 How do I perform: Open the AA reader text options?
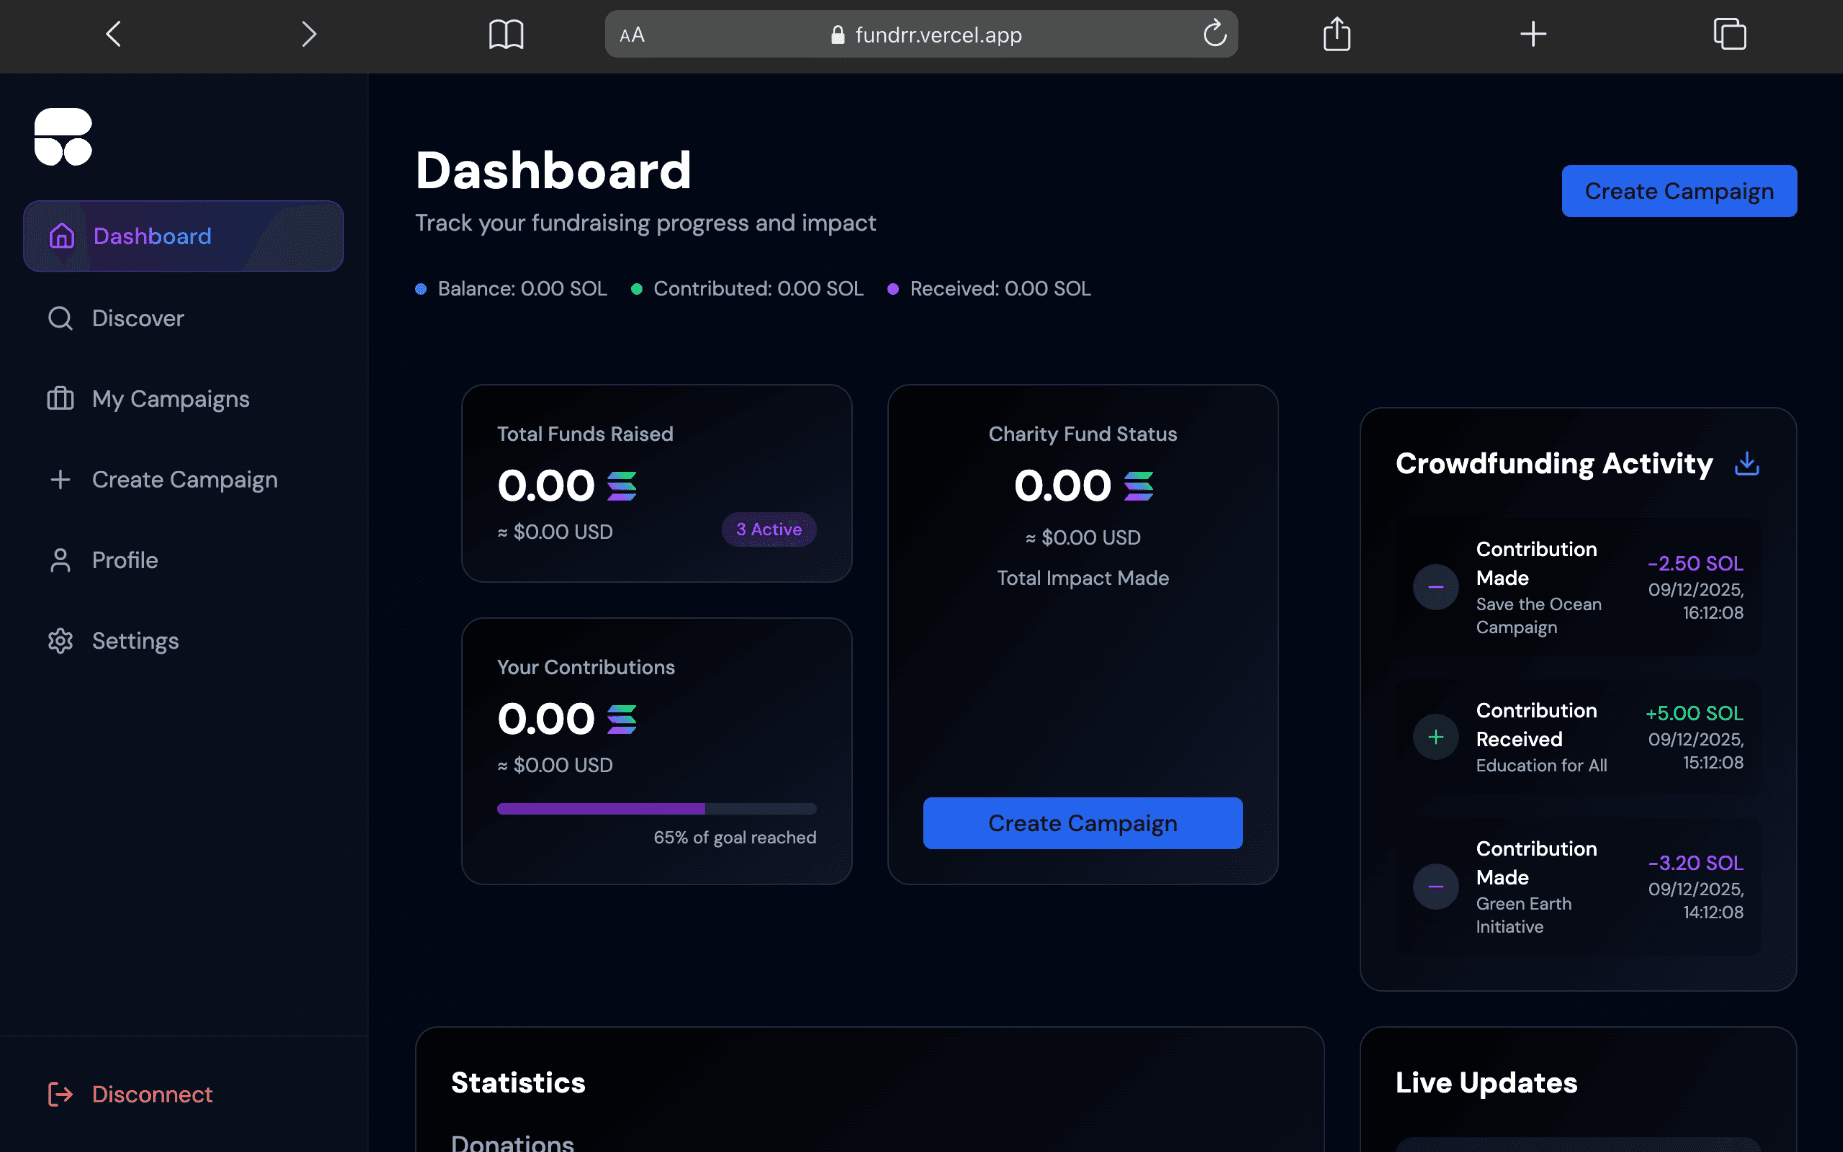[632, 35]
